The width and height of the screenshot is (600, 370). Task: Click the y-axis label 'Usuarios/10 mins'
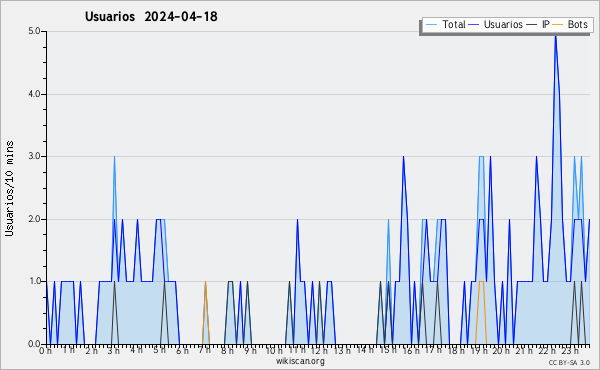9,189
